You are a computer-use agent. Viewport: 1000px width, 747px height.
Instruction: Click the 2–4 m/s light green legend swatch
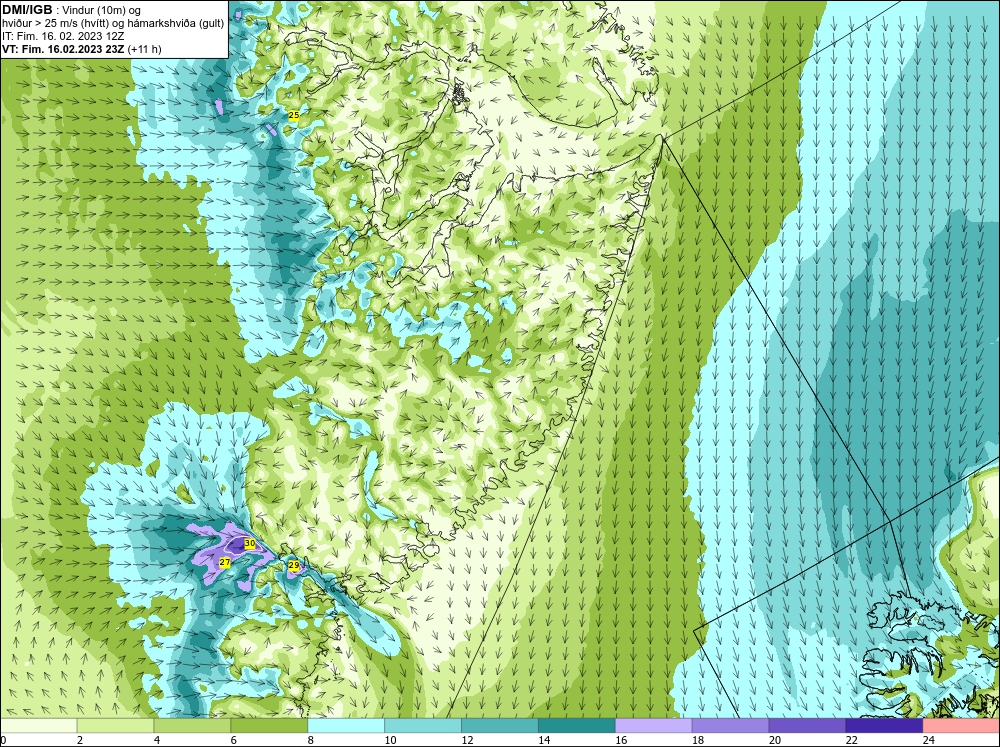(115, 726)
